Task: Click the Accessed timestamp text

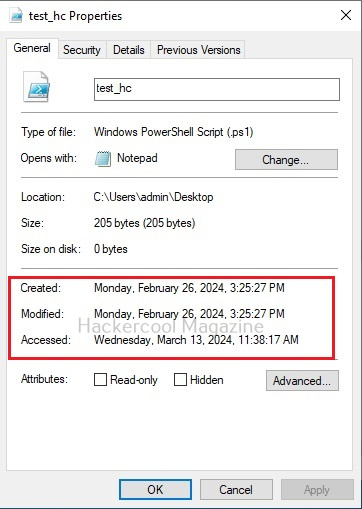Action: point(196,340)
